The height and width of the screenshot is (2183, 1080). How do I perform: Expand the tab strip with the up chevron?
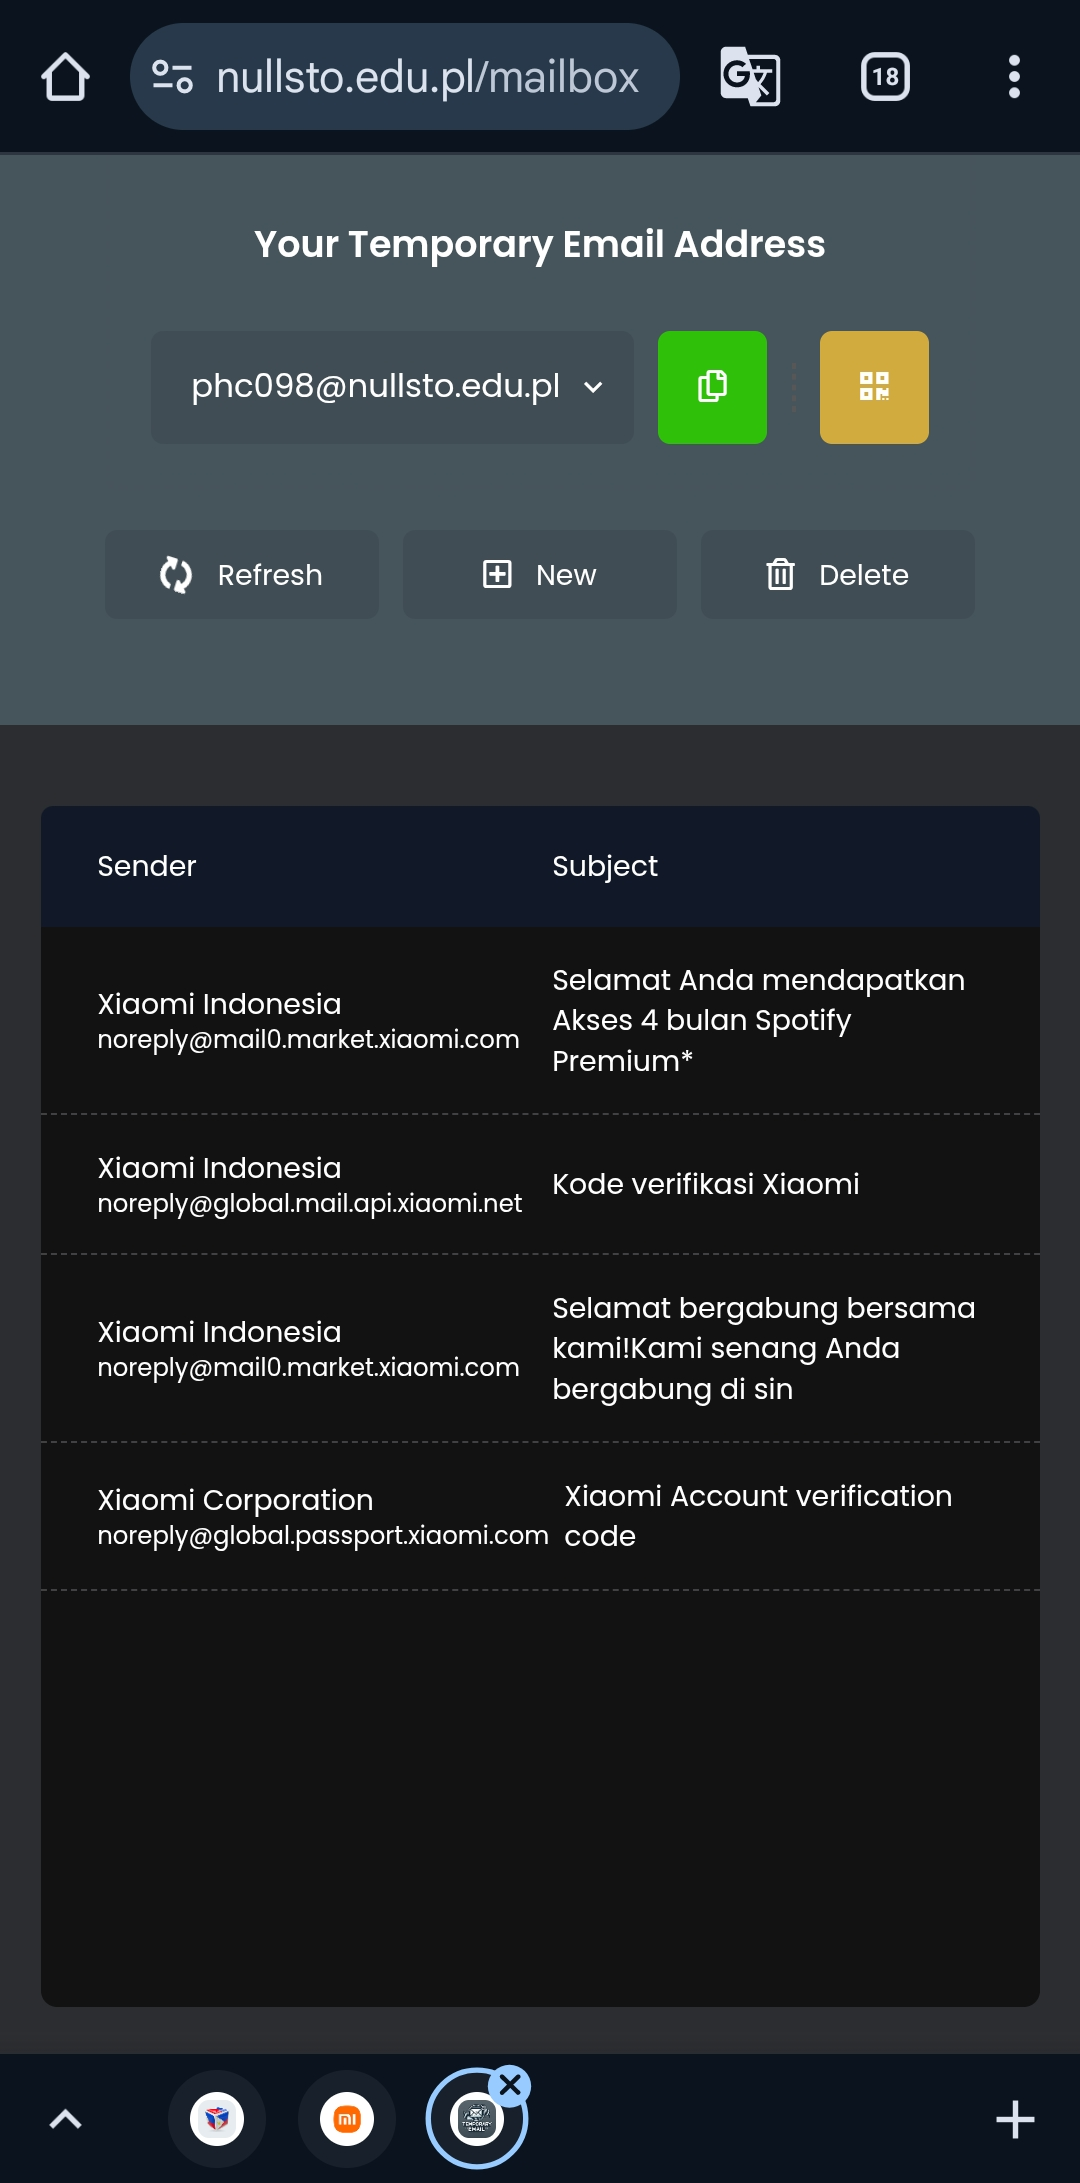pos(65,2119)
